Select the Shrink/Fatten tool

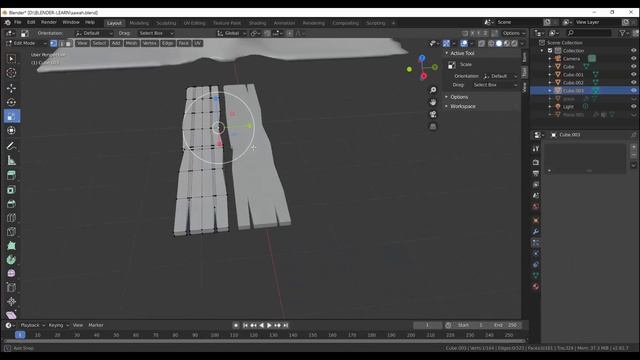pyautogui.click(x=11, y=301)
